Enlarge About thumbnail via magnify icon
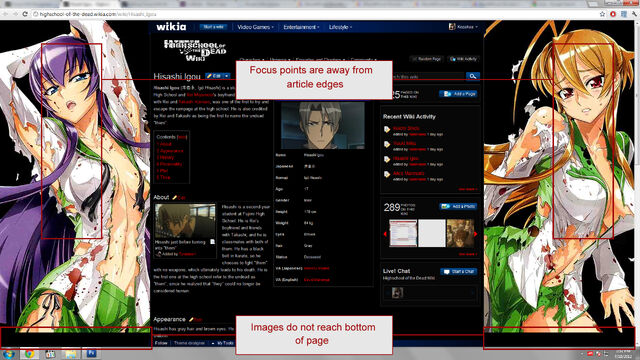640x360 pixels. coord(212,242)
